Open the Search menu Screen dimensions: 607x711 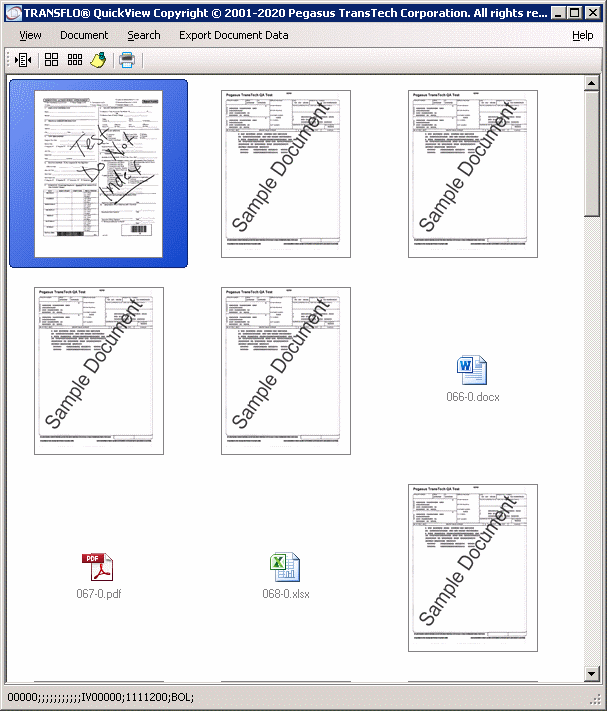[144, 35]
